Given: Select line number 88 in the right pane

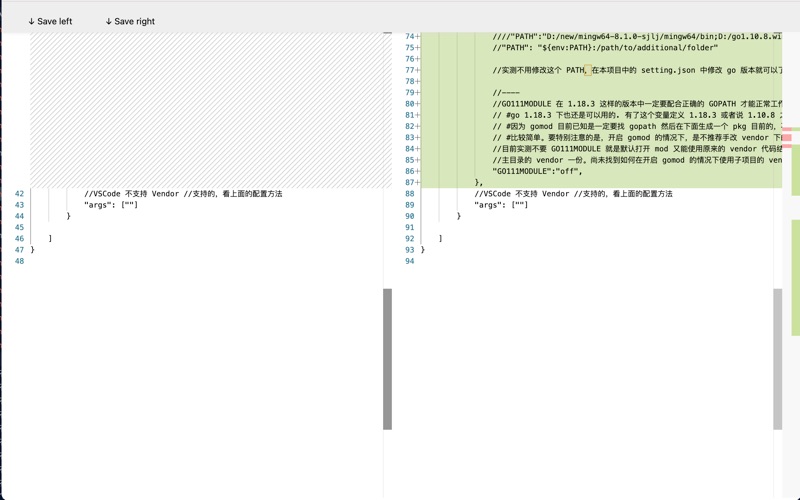Looking at the screenshot, I should tap(409, 194).
